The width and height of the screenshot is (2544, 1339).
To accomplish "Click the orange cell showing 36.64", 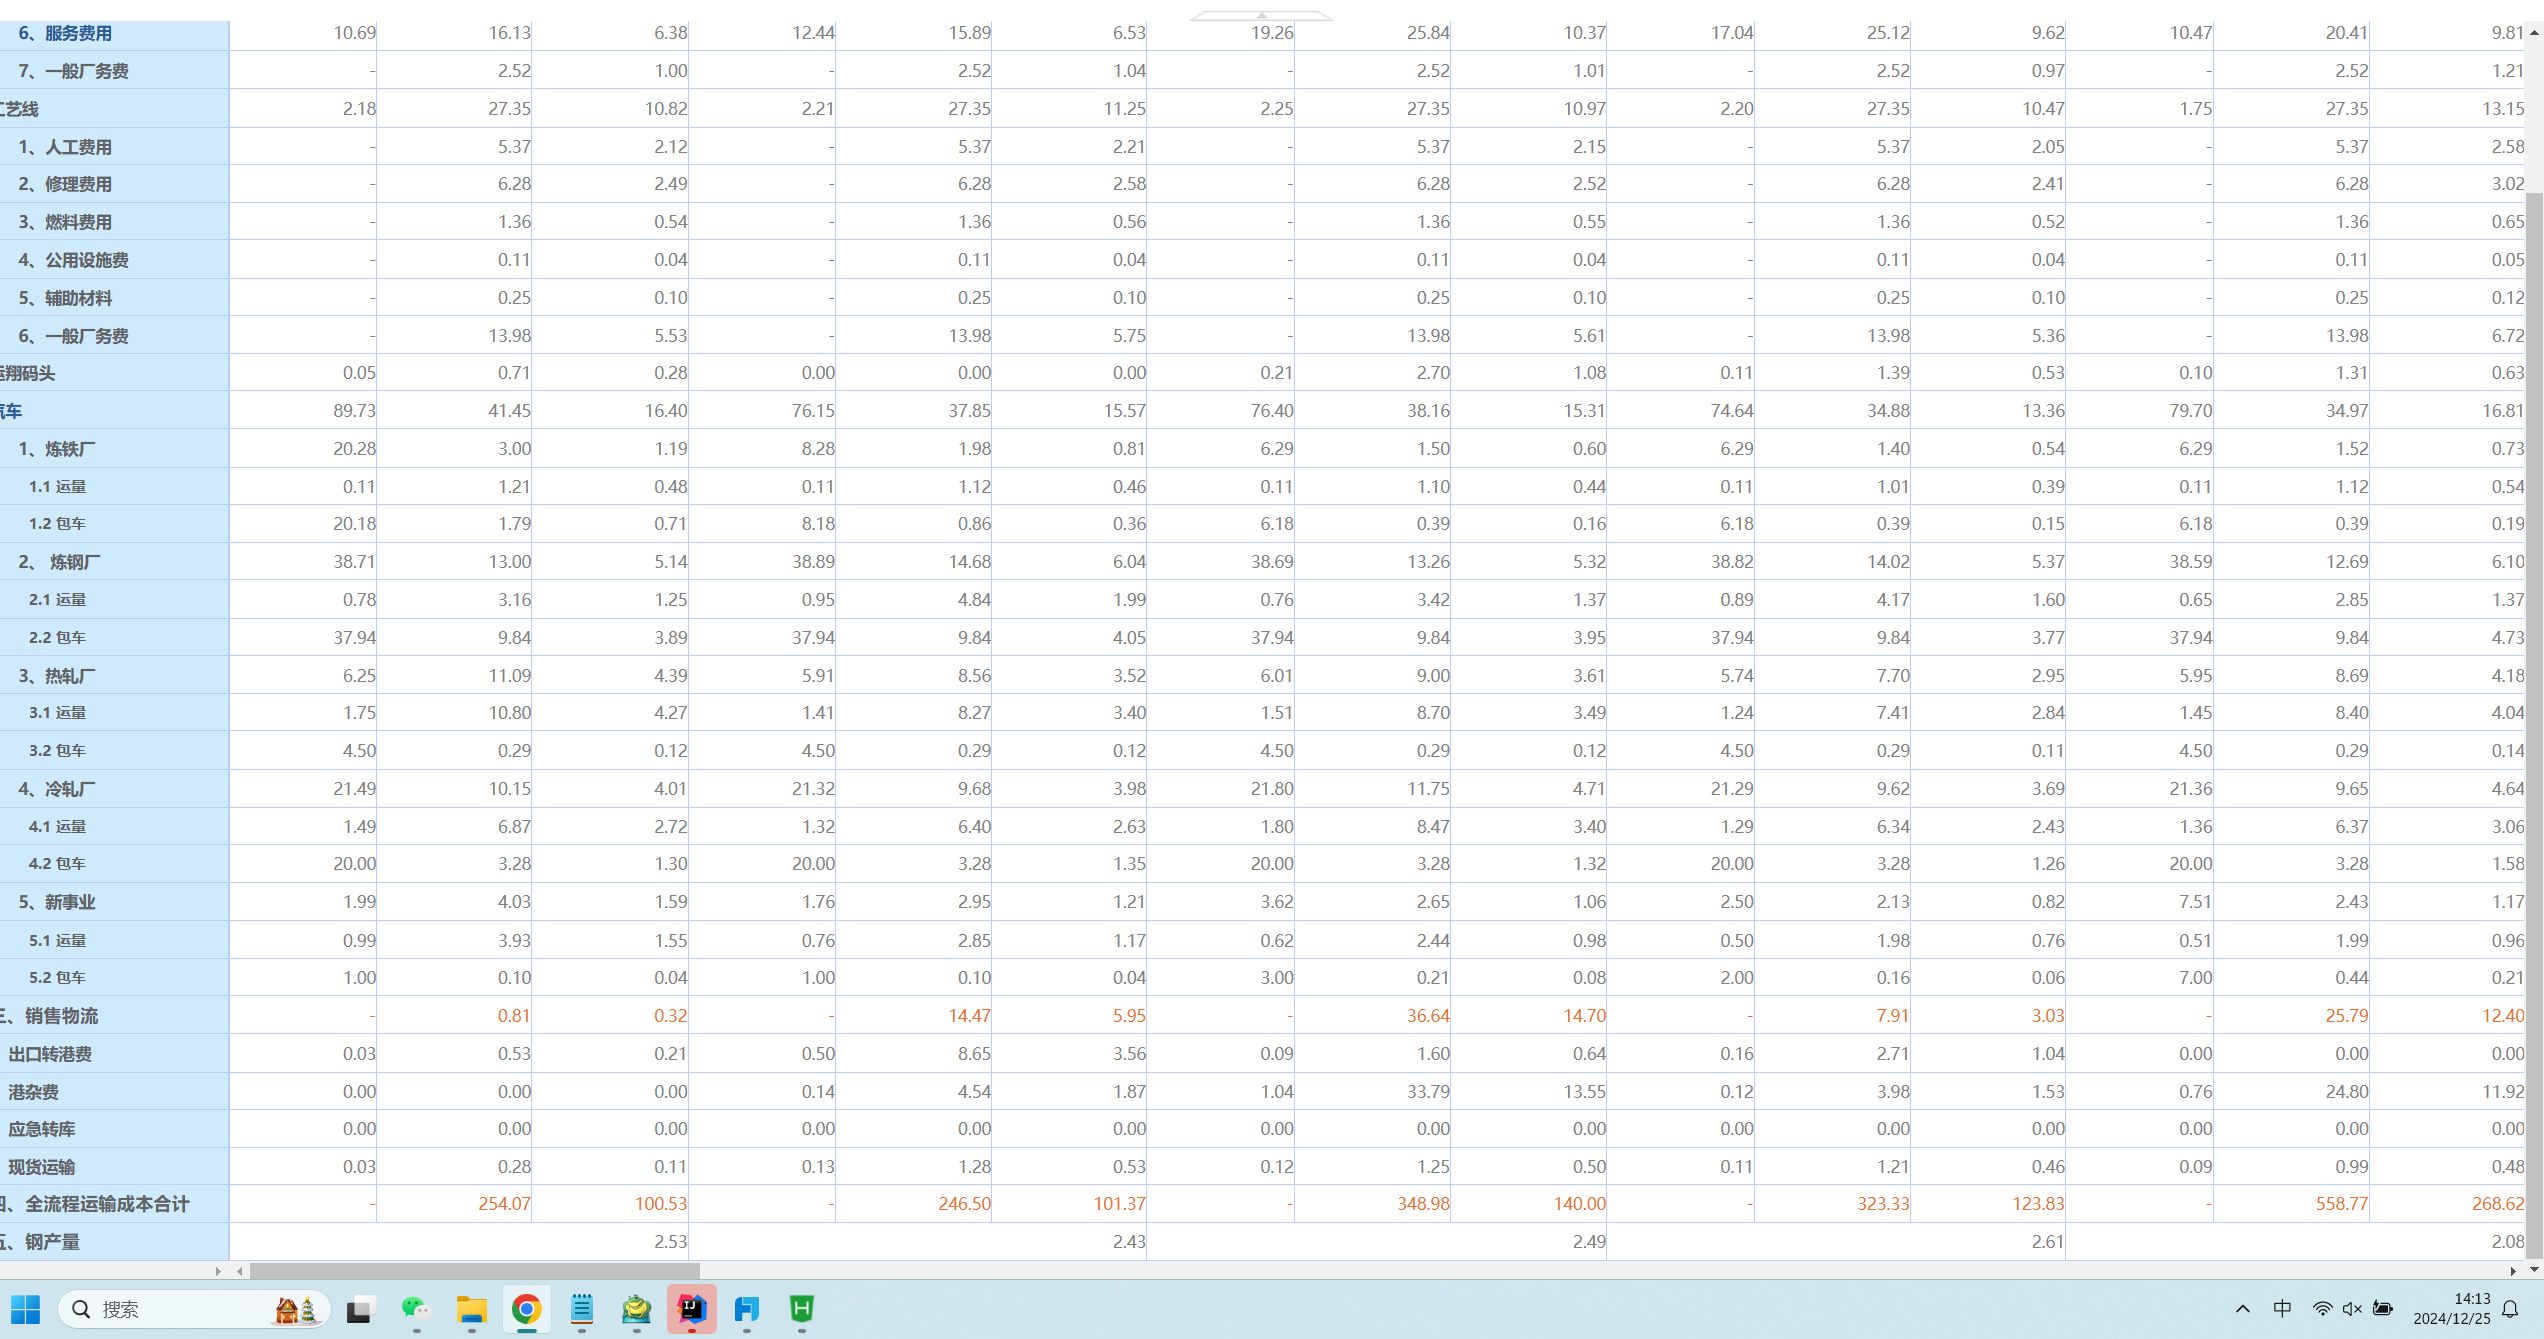I will coord(1373,1016).
